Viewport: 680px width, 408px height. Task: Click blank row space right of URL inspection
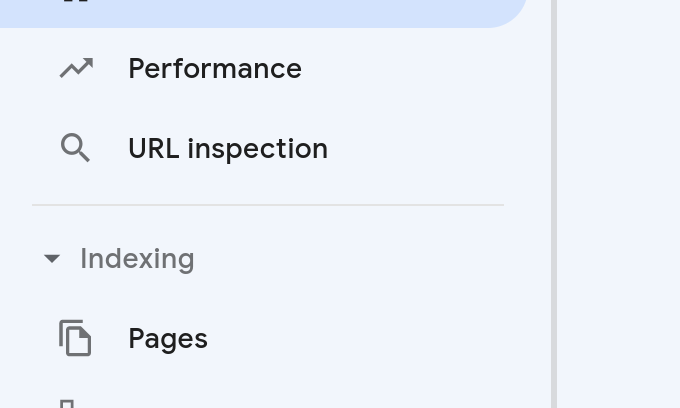430,148
